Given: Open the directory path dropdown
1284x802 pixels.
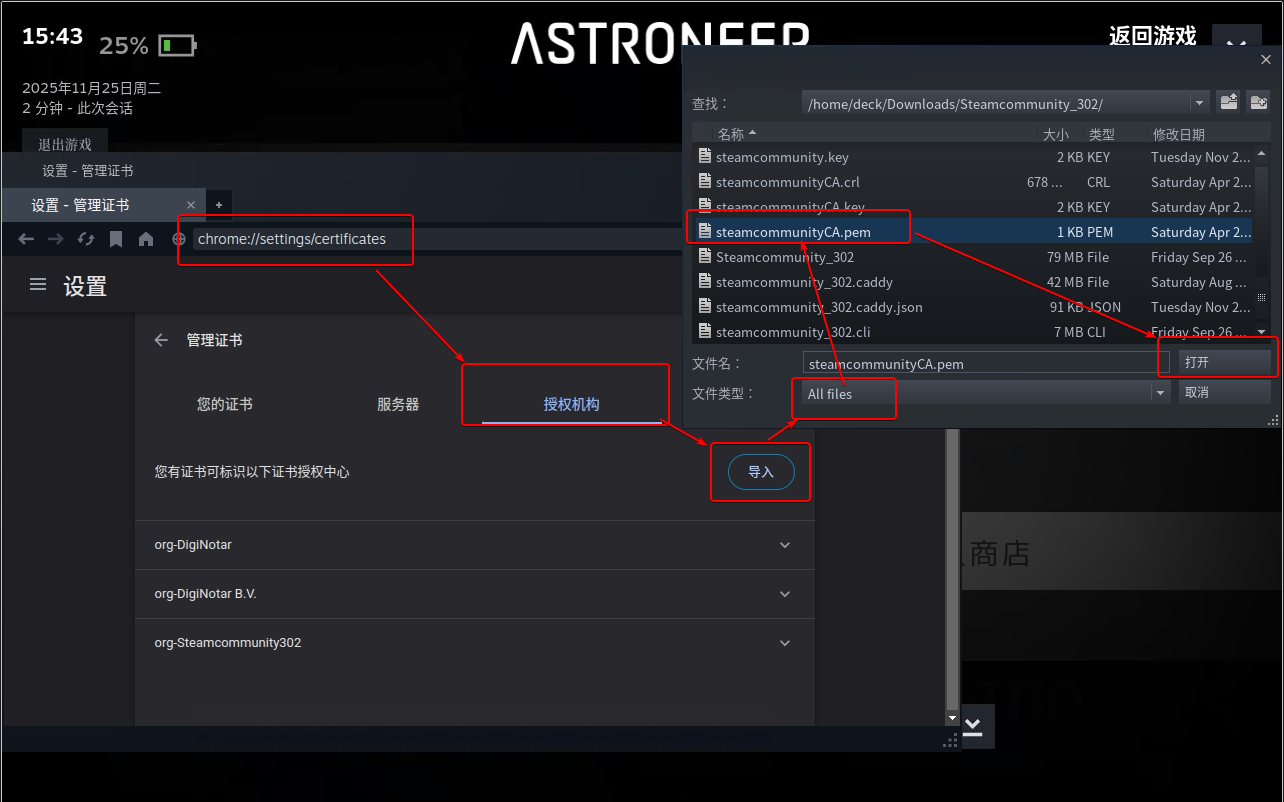Looking at the screenshot, I should [x=1199, y=104].
